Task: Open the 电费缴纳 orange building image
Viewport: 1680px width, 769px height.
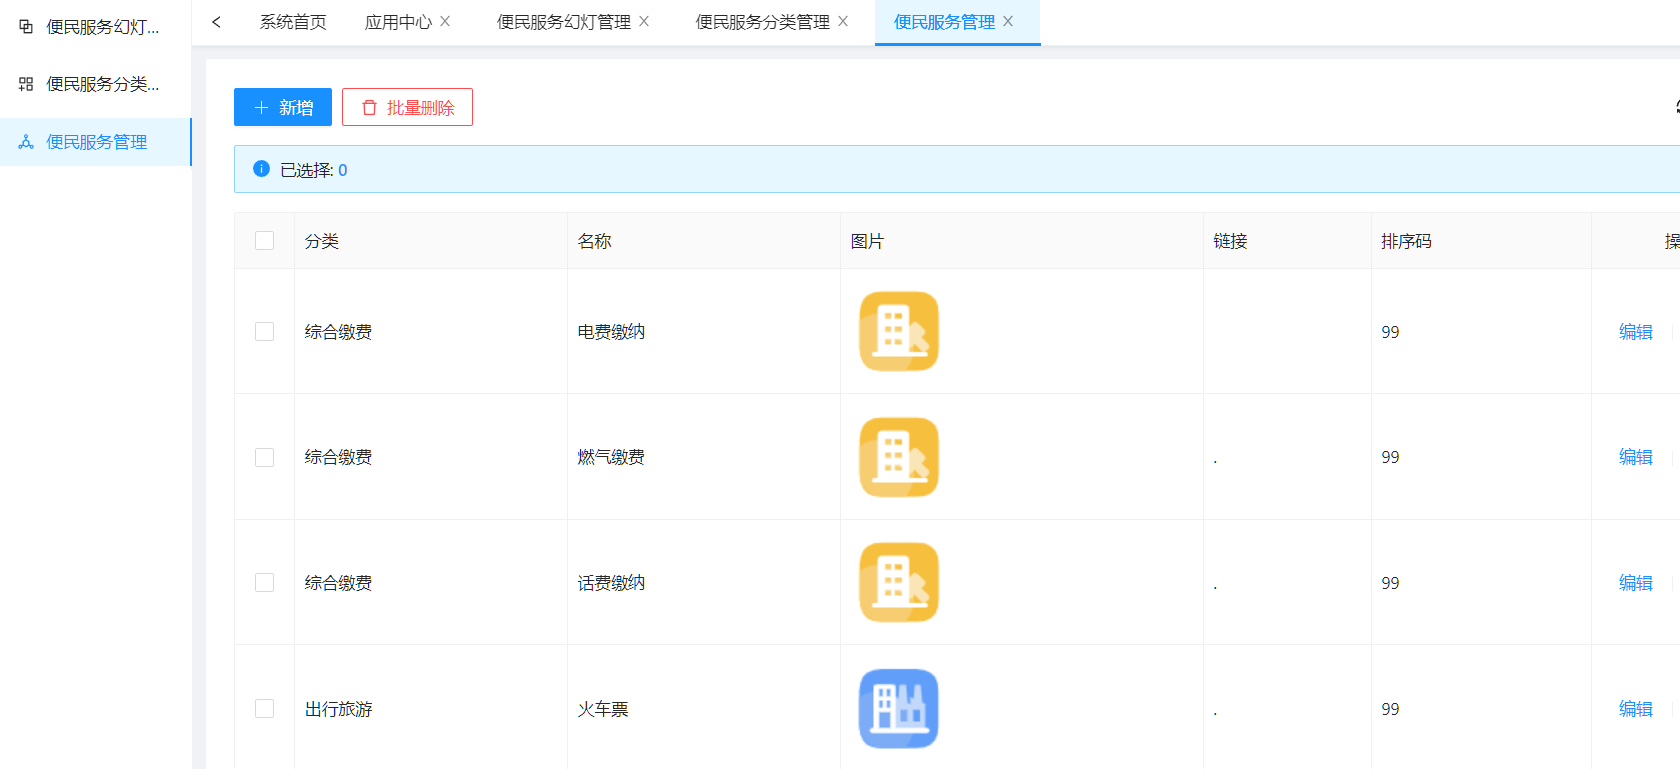Action: pos(898,331)
